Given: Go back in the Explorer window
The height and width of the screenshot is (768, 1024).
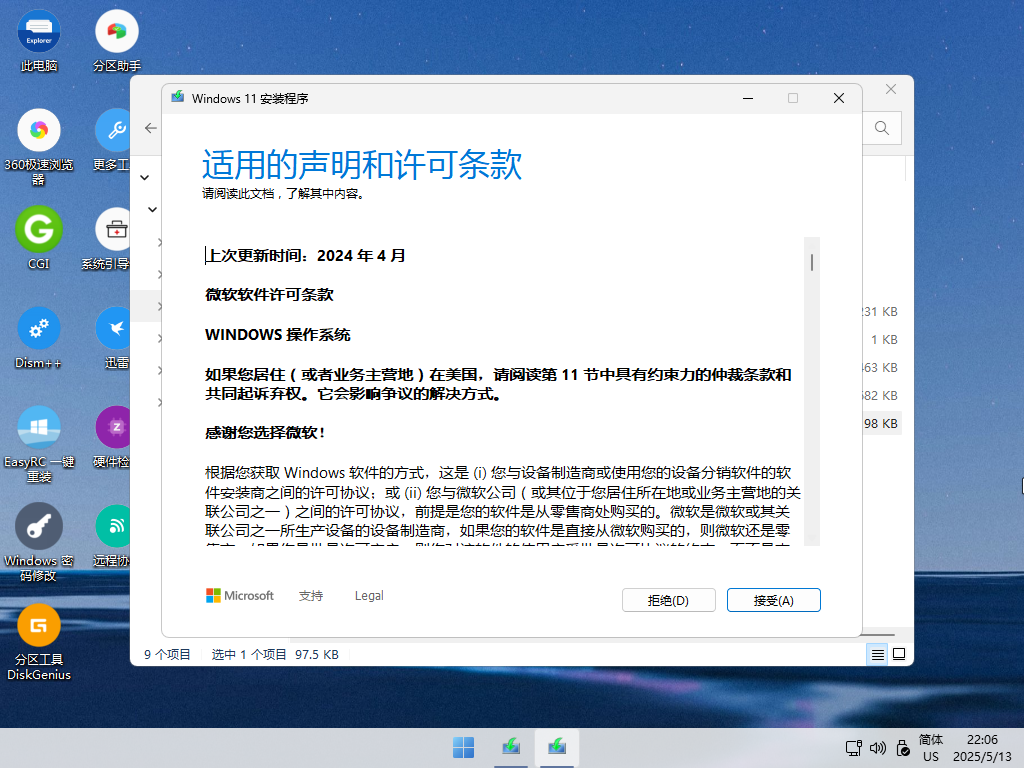Looking at the screenshot, I should (x=151, y=128).
